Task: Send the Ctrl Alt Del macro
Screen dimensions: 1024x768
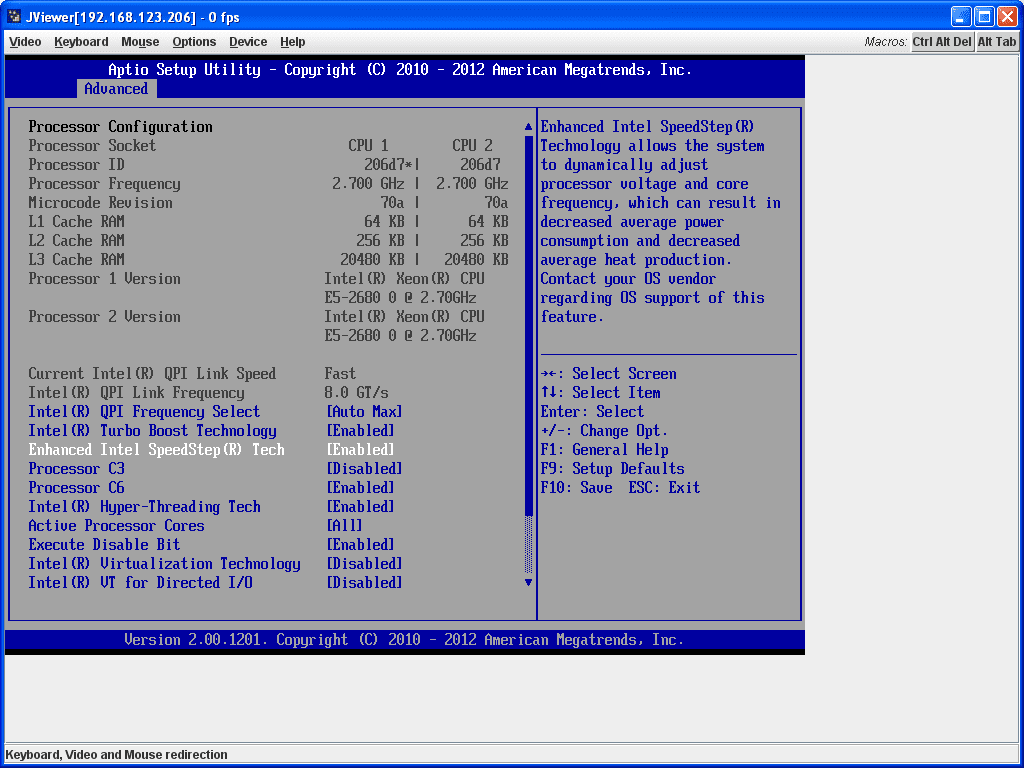Action: pos(942,42)
